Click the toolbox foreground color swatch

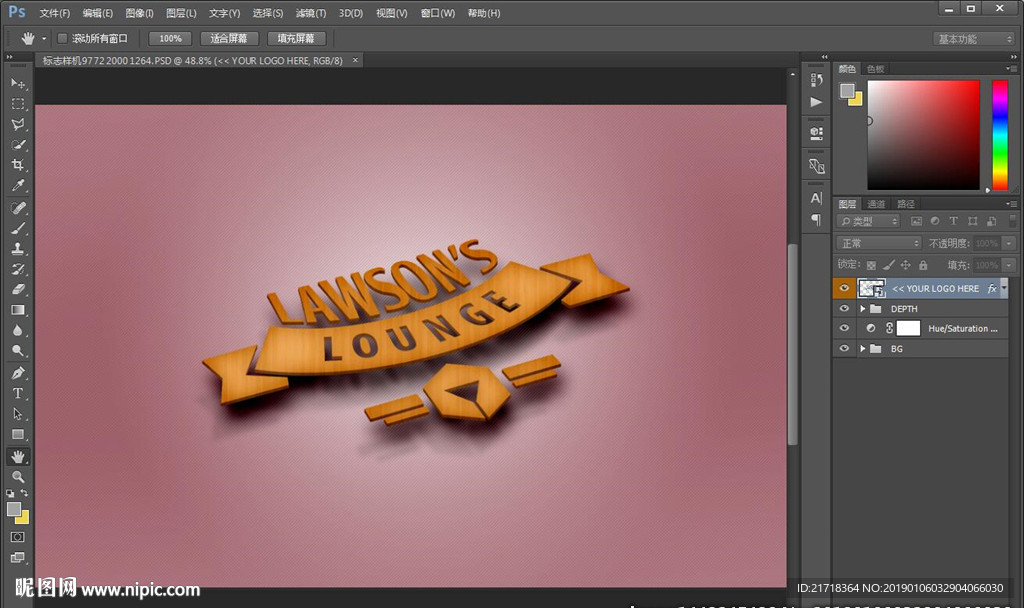pyautogui.click(x=14, y=509)
